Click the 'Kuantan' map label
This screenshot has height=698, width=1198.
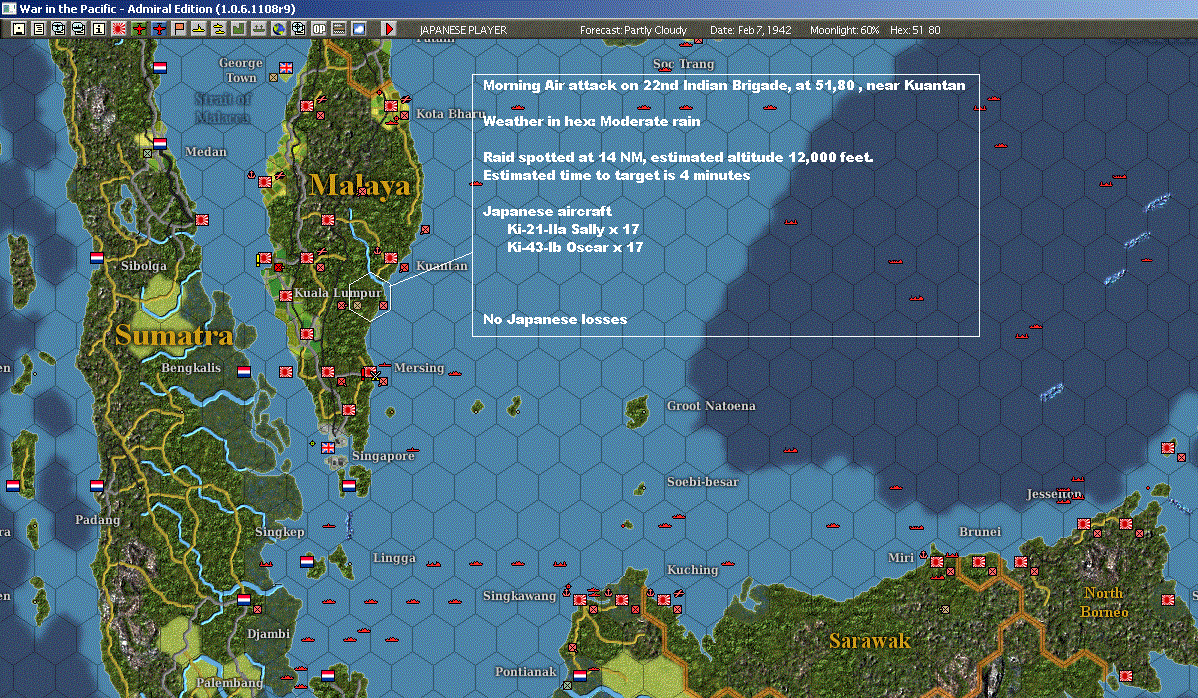(442, 266)
